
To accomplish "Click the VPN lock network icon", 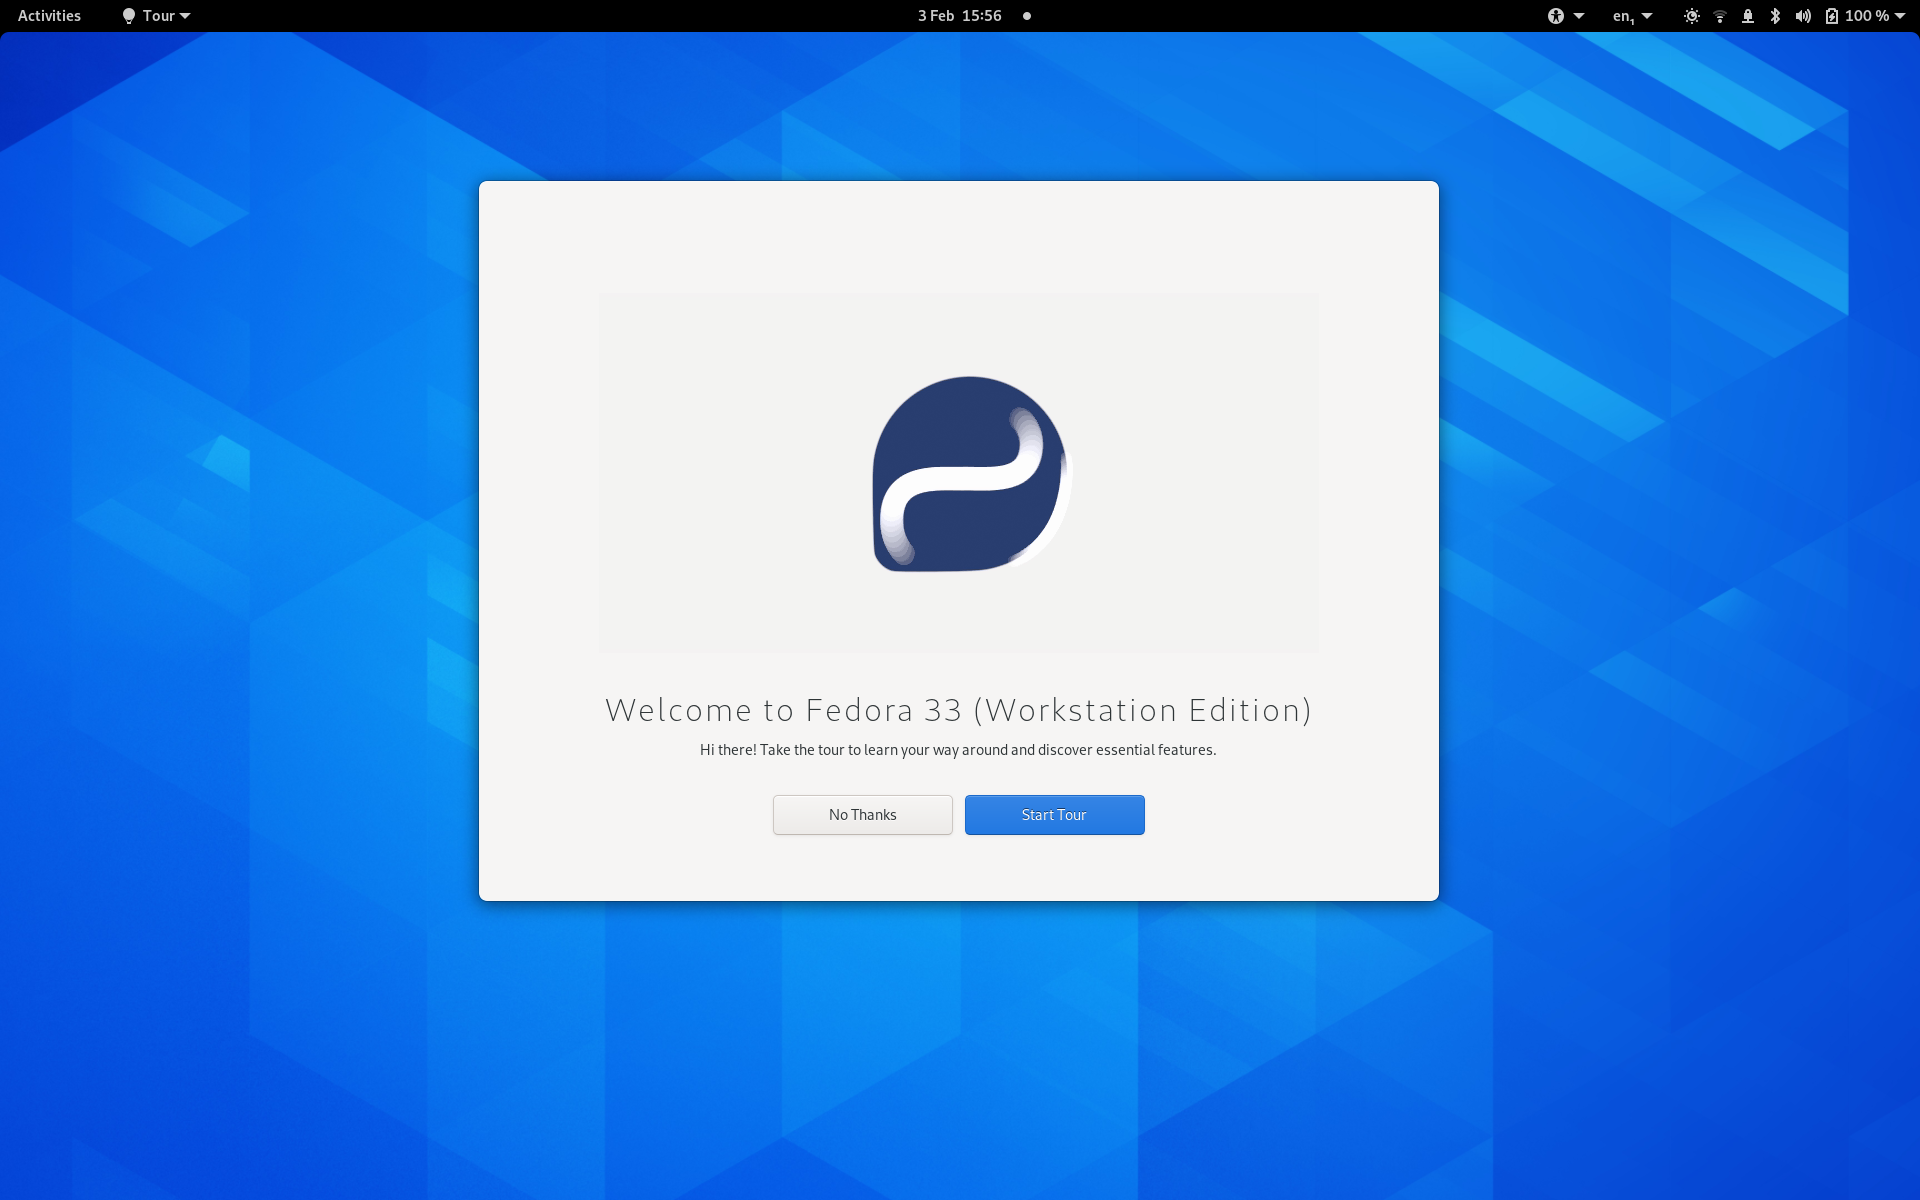I will pos(1748,16).
